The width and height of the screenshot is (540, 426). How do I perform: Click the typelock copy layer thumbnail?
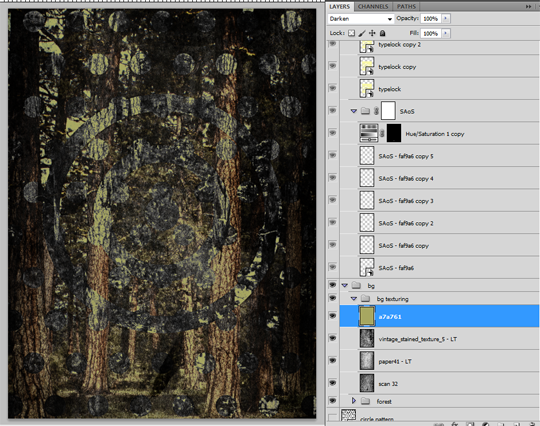coord(367,66)
